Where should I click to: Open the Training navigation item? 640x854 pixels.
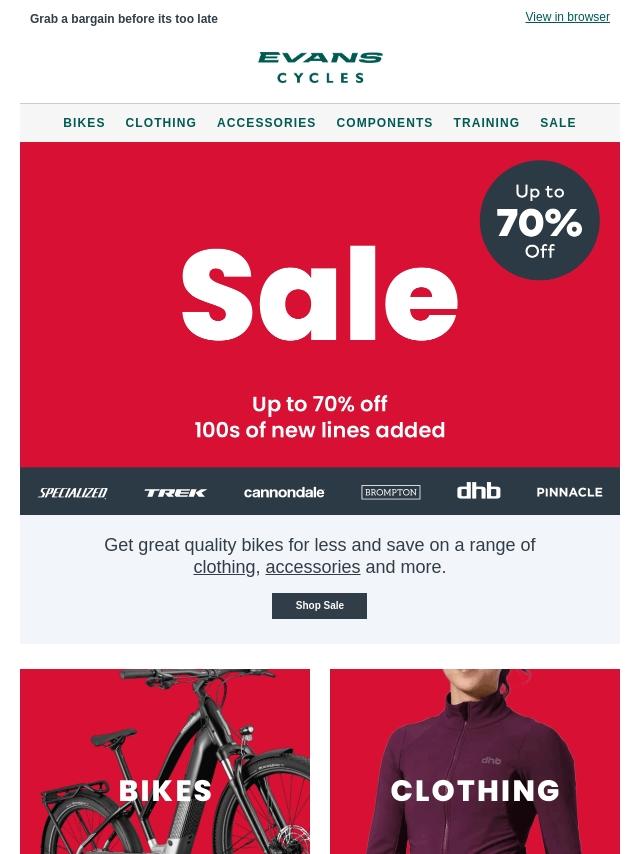[x=486, y=123]
